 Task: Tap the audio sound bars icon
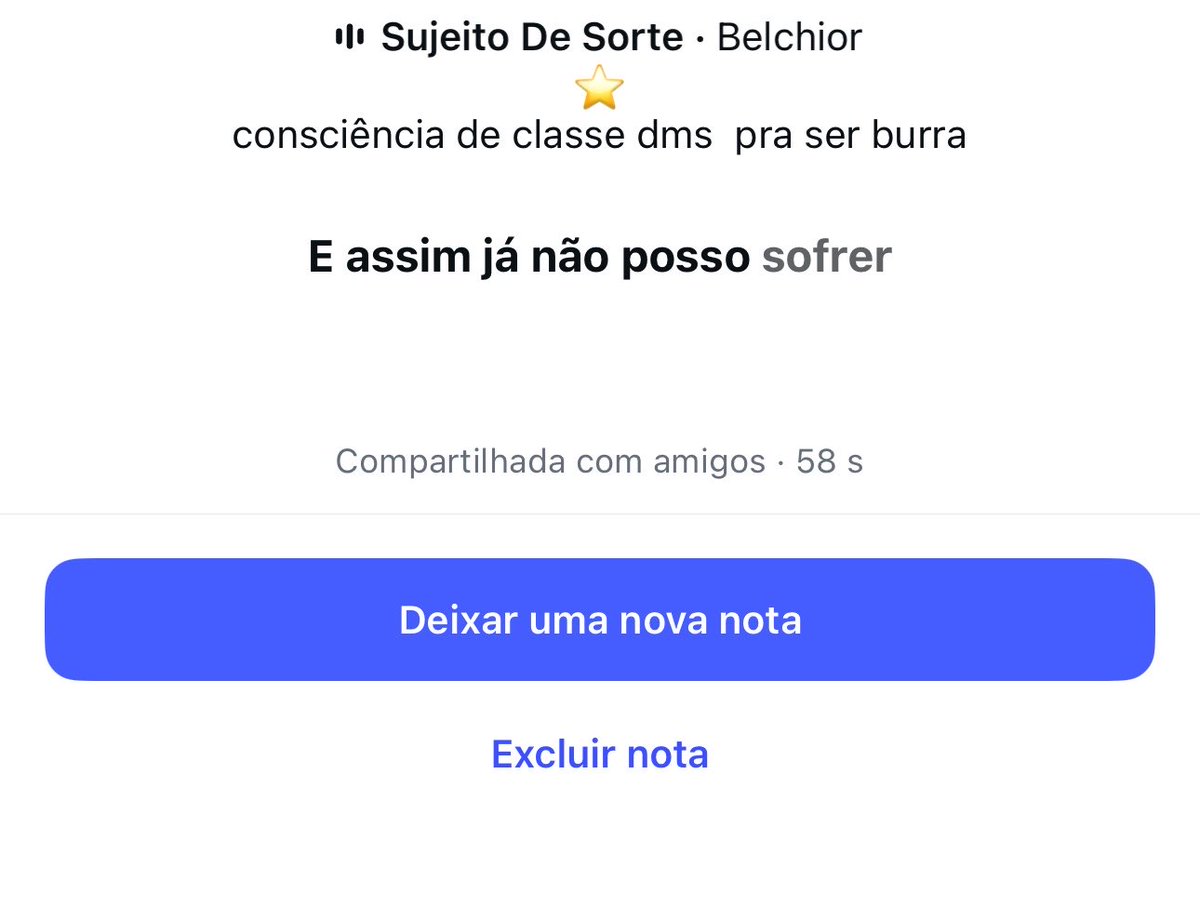pos(349,38)
